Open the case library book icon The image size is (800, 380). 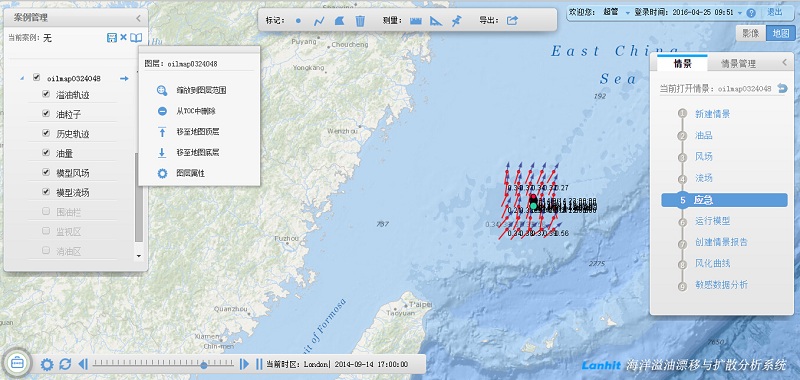click(x=136, y=38)
